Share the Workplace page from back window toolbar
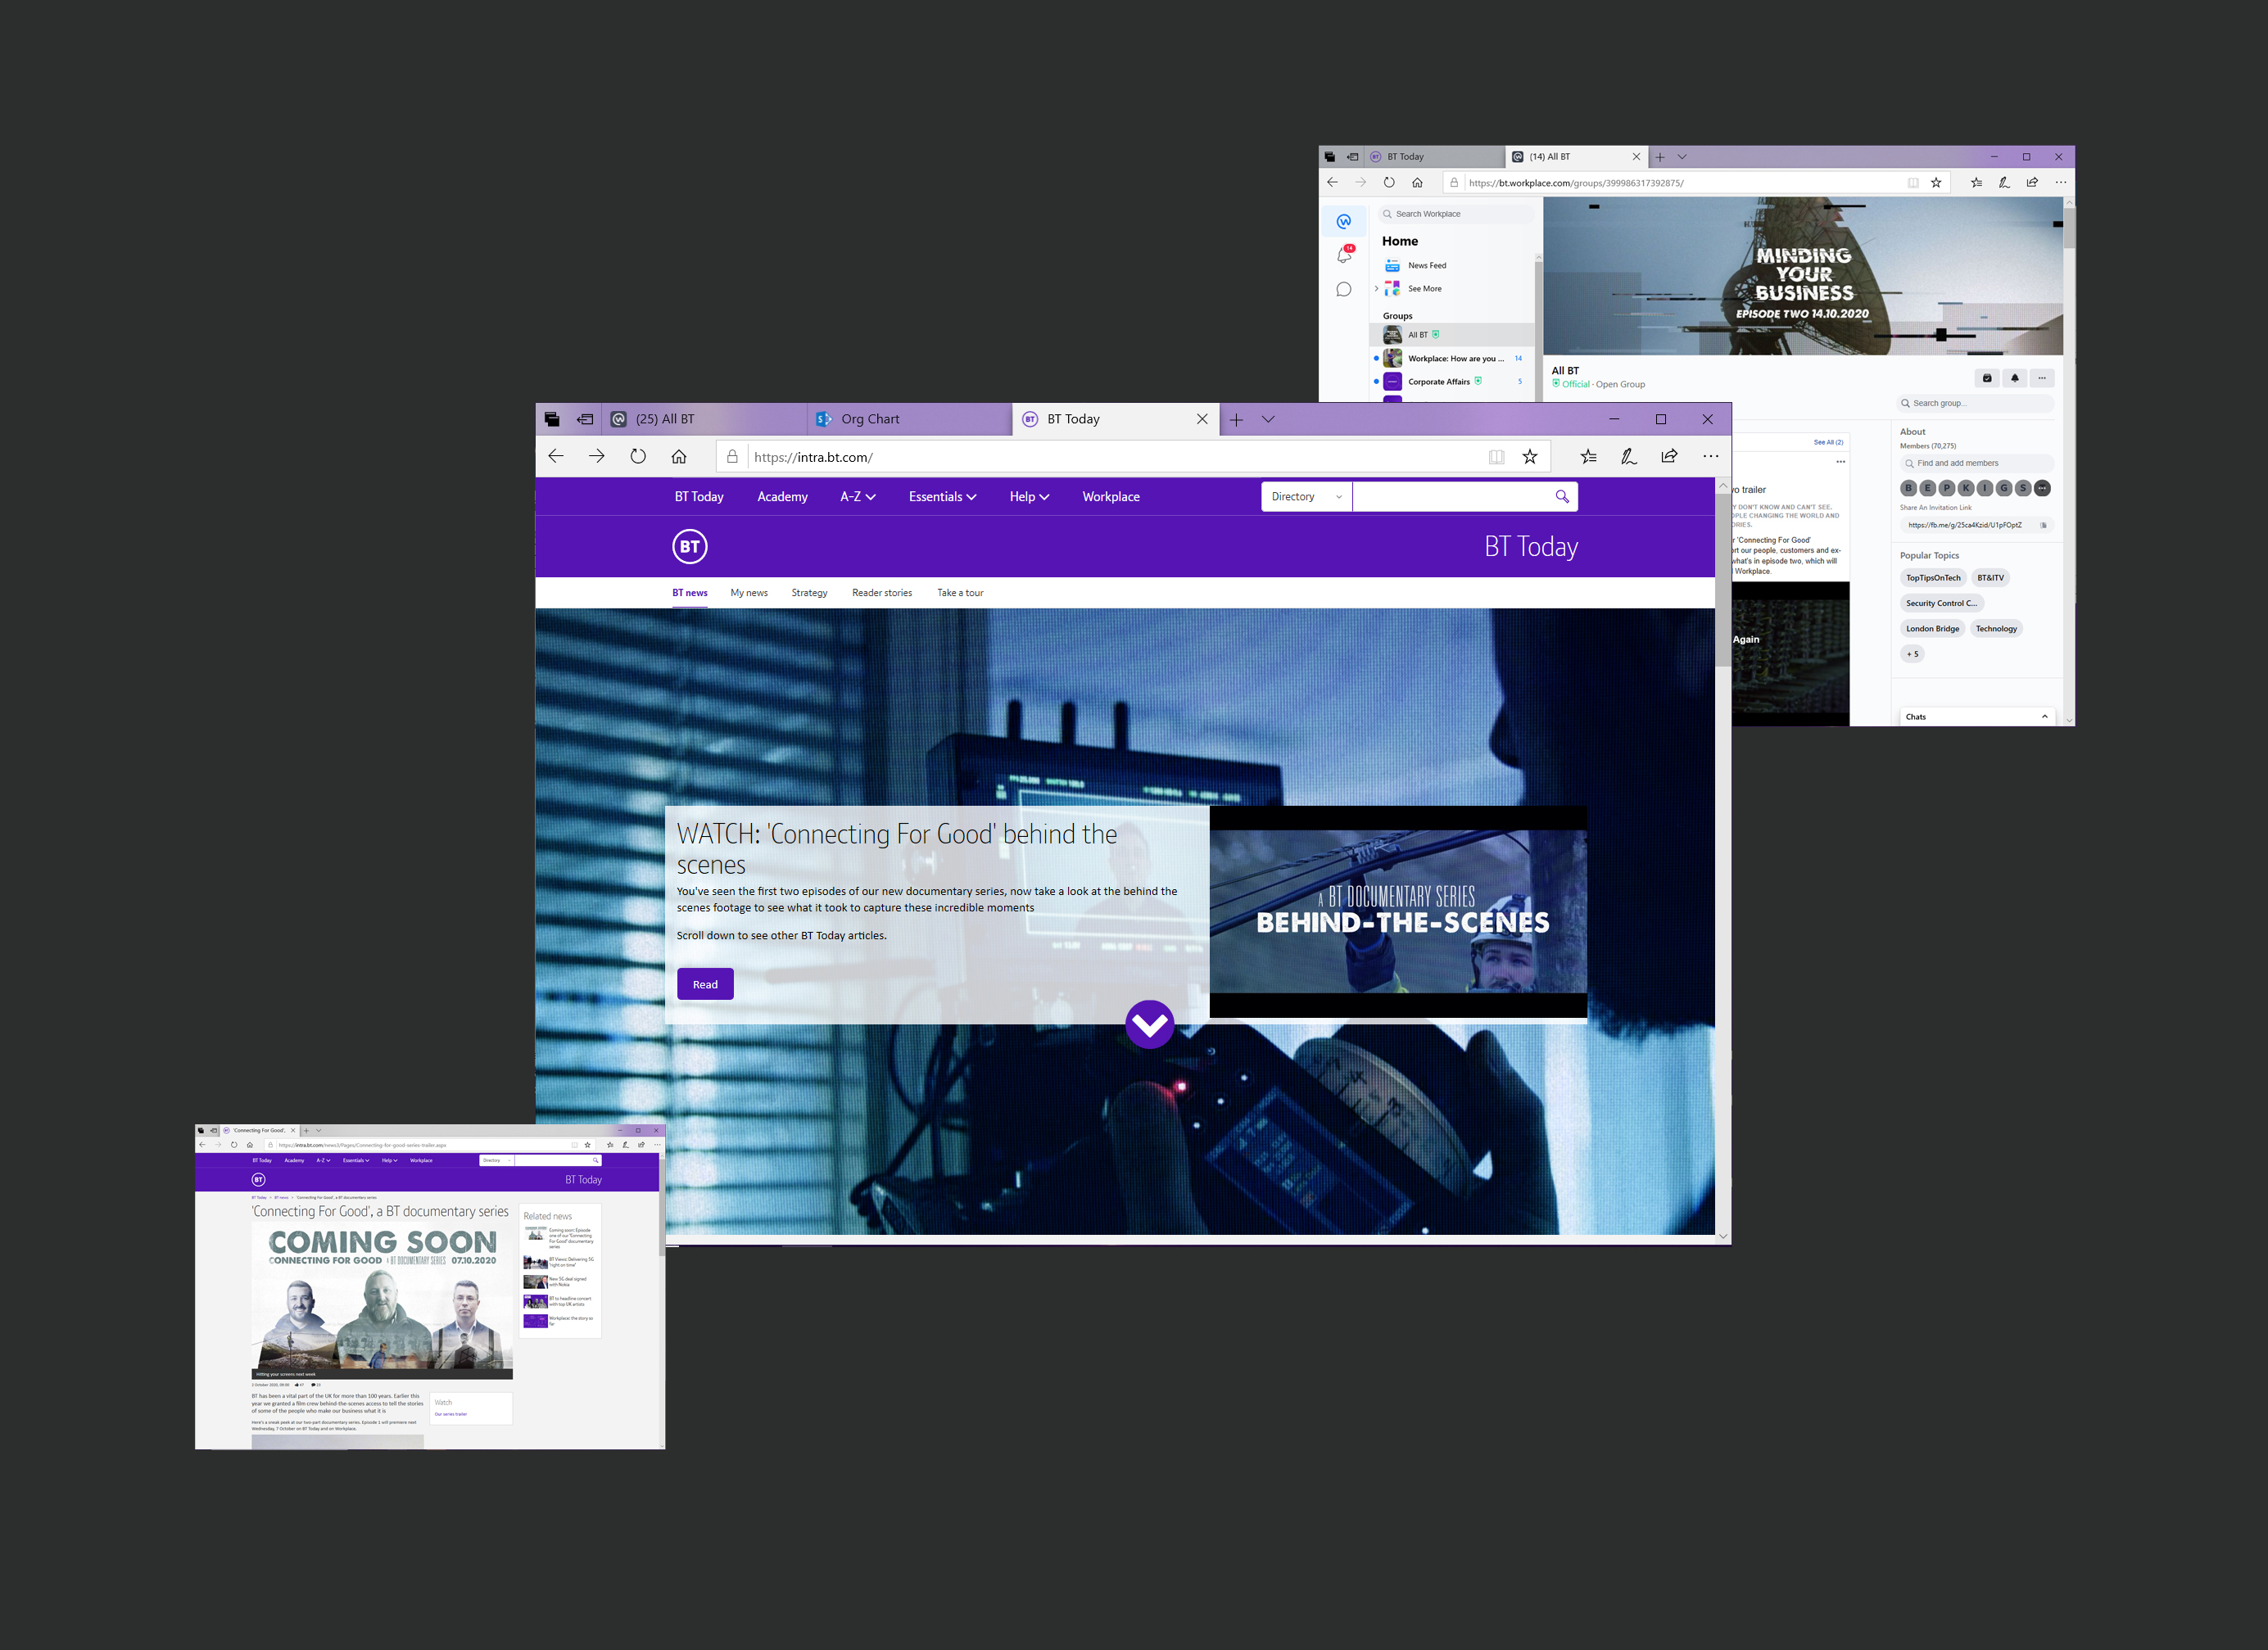The image size is (2268, 1650). coord(2032,183)
